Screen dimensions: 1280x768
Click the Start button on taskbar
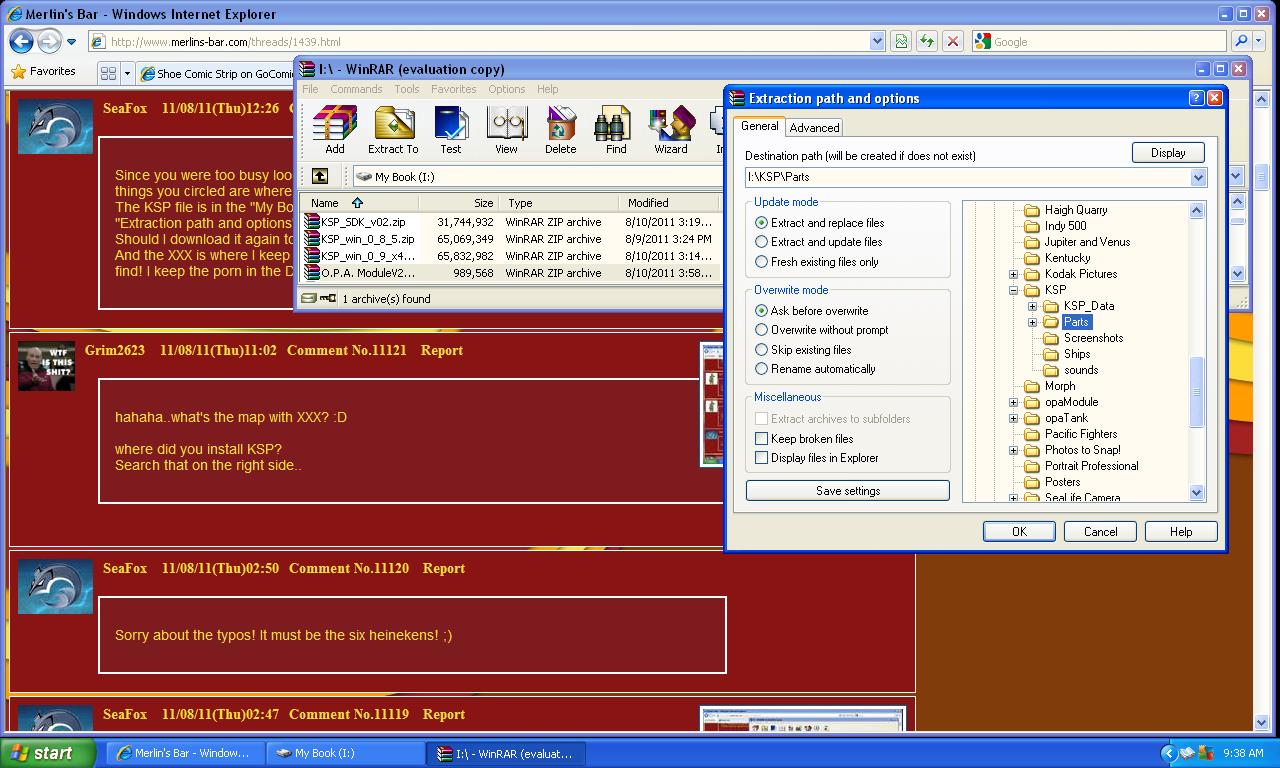tap(48, 753)
